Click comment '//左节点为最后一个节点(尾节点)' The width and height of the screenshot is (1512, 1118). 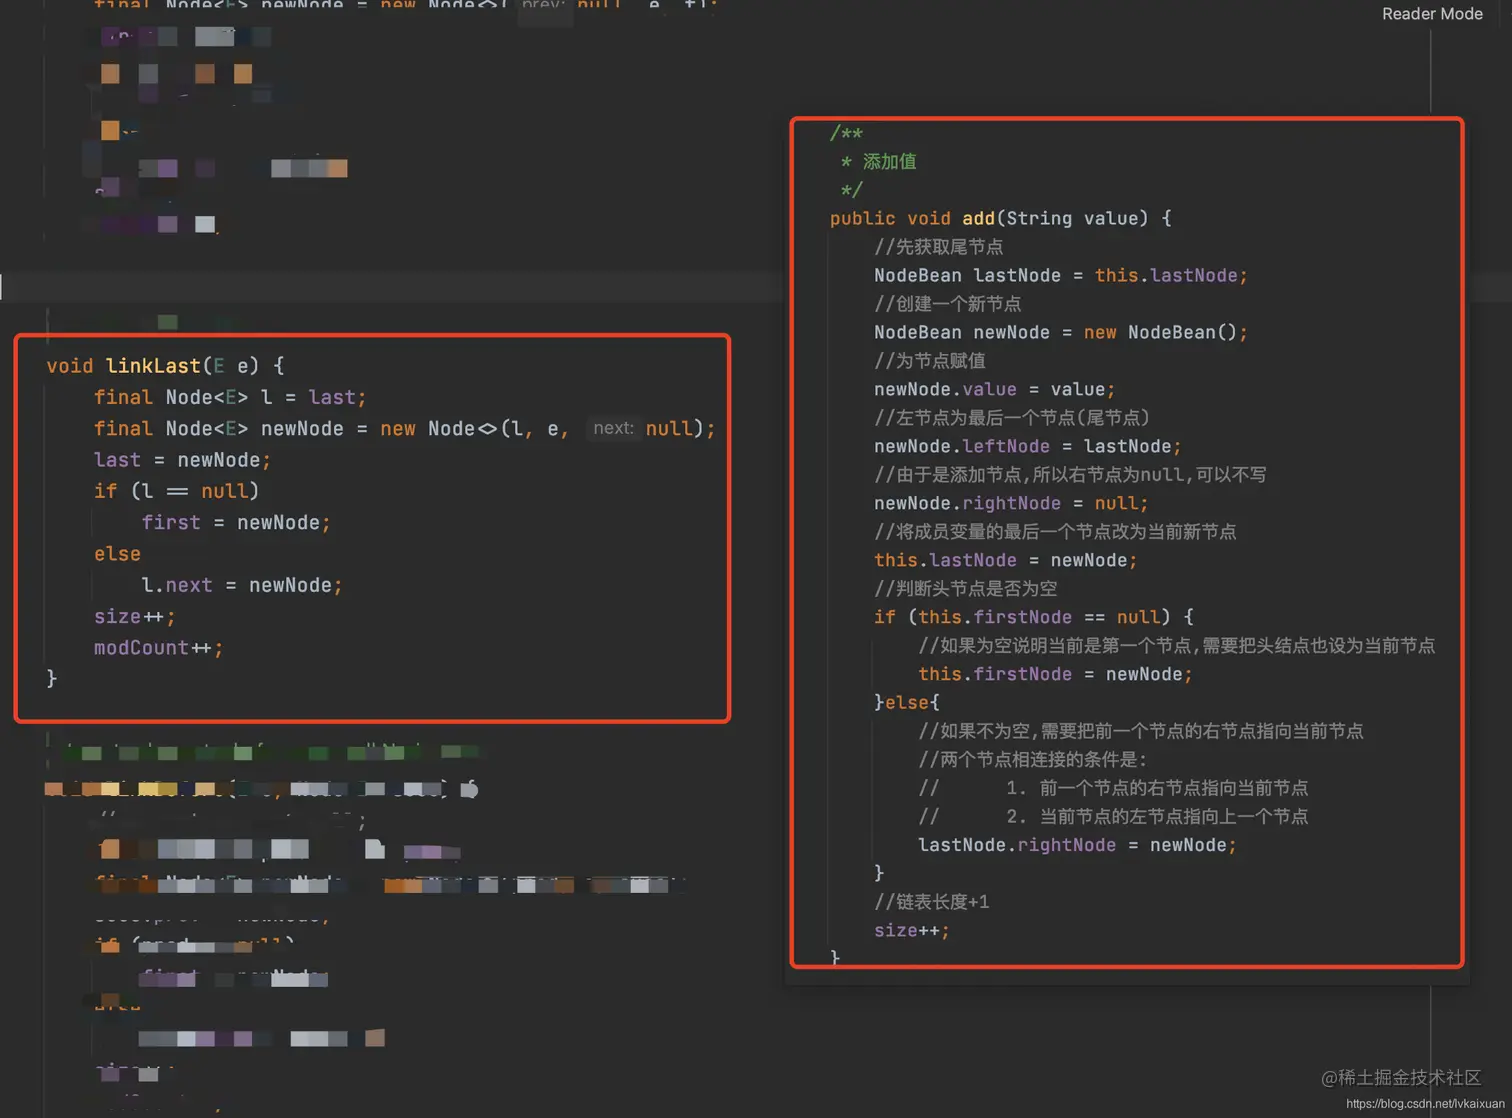(1012, 417)
